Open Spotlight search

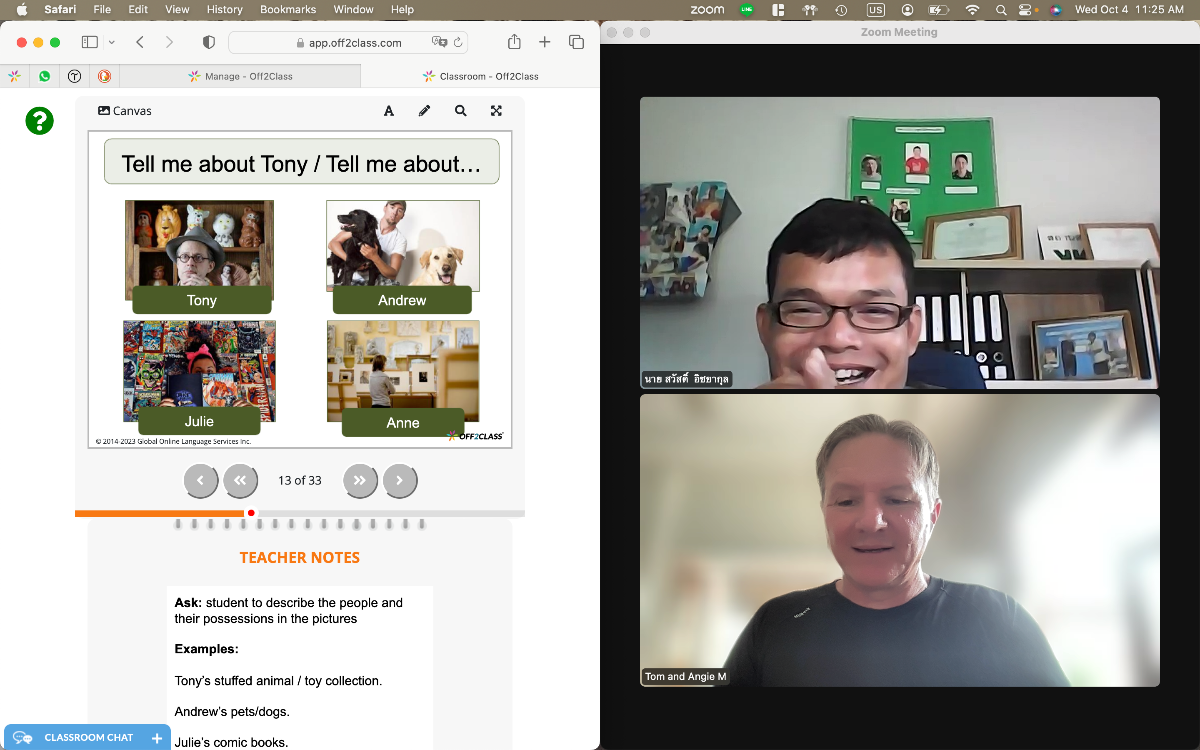(x=1003, y=9)
